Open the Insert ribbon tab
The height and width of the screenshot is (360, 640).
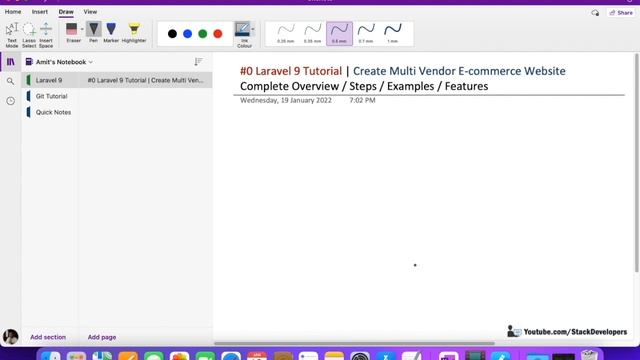[x=40, y=12]
